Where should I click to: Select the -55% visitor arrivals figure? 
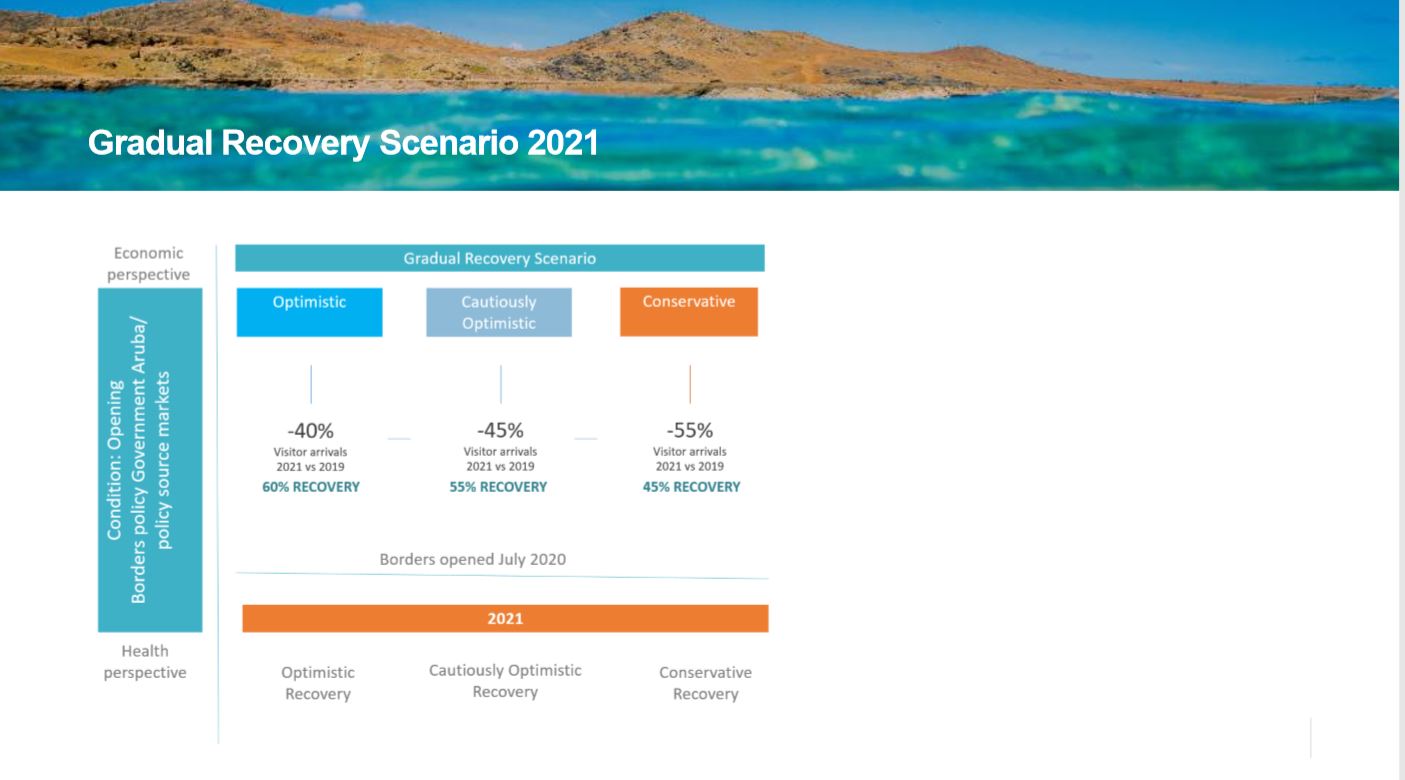point(690,431)
